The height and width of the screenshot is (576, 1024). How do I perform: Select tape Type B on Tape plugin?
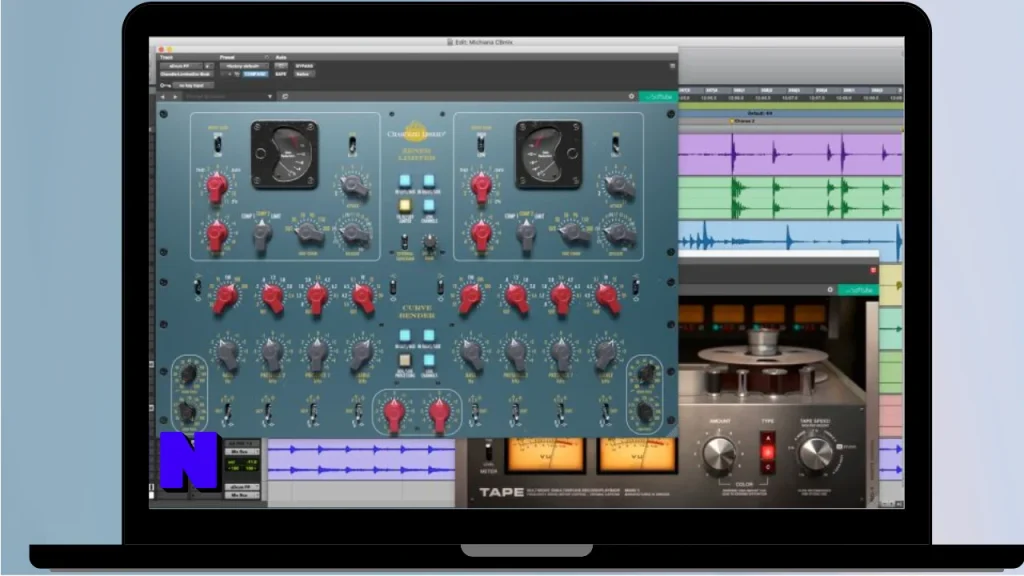click(768, 452)
